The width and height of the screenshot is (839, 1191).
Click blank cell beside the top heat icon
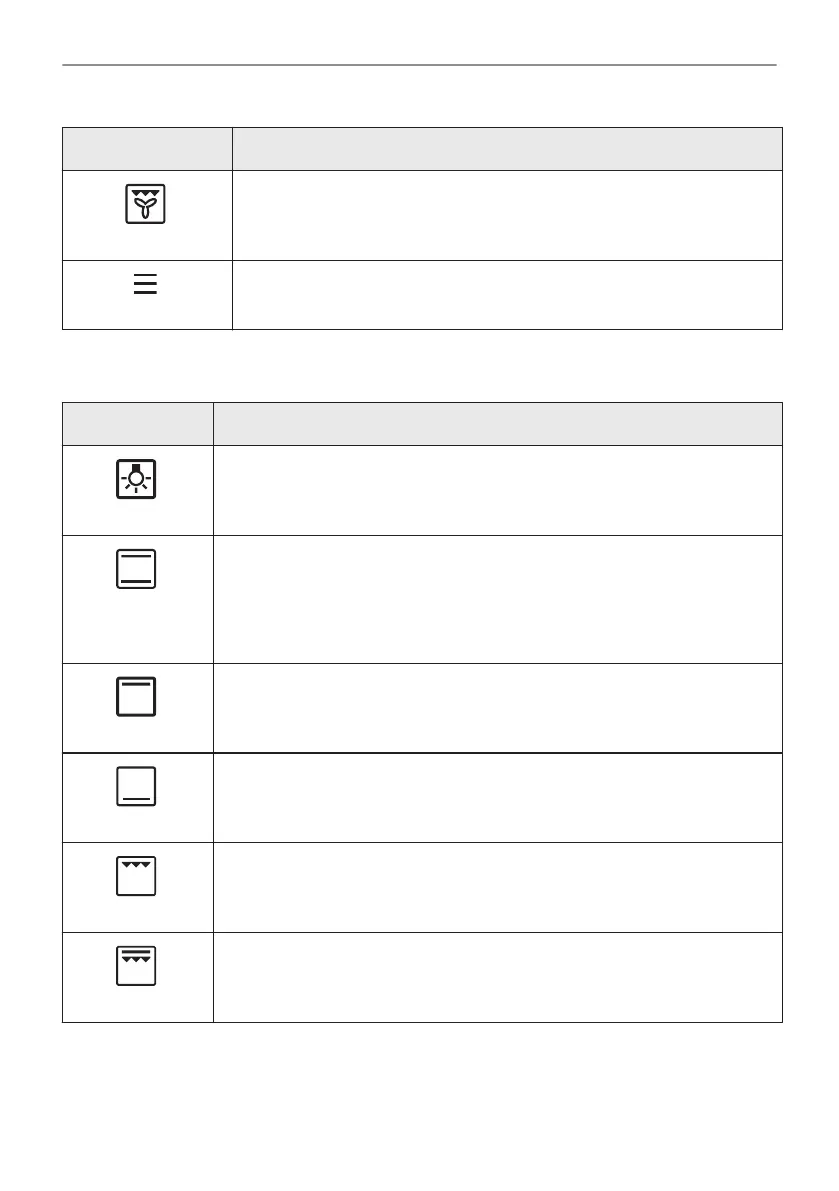(497, 707)
